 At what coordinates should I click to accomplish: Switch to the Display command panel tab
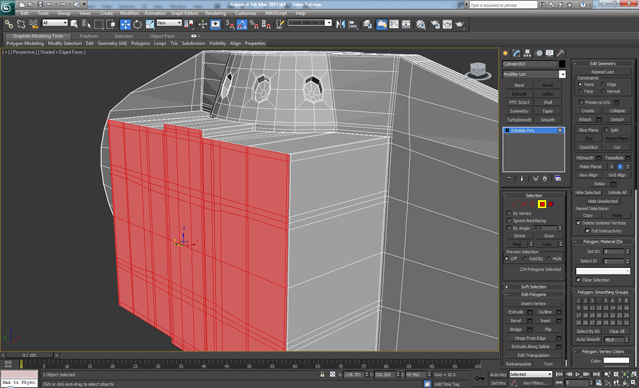point(550,53)
